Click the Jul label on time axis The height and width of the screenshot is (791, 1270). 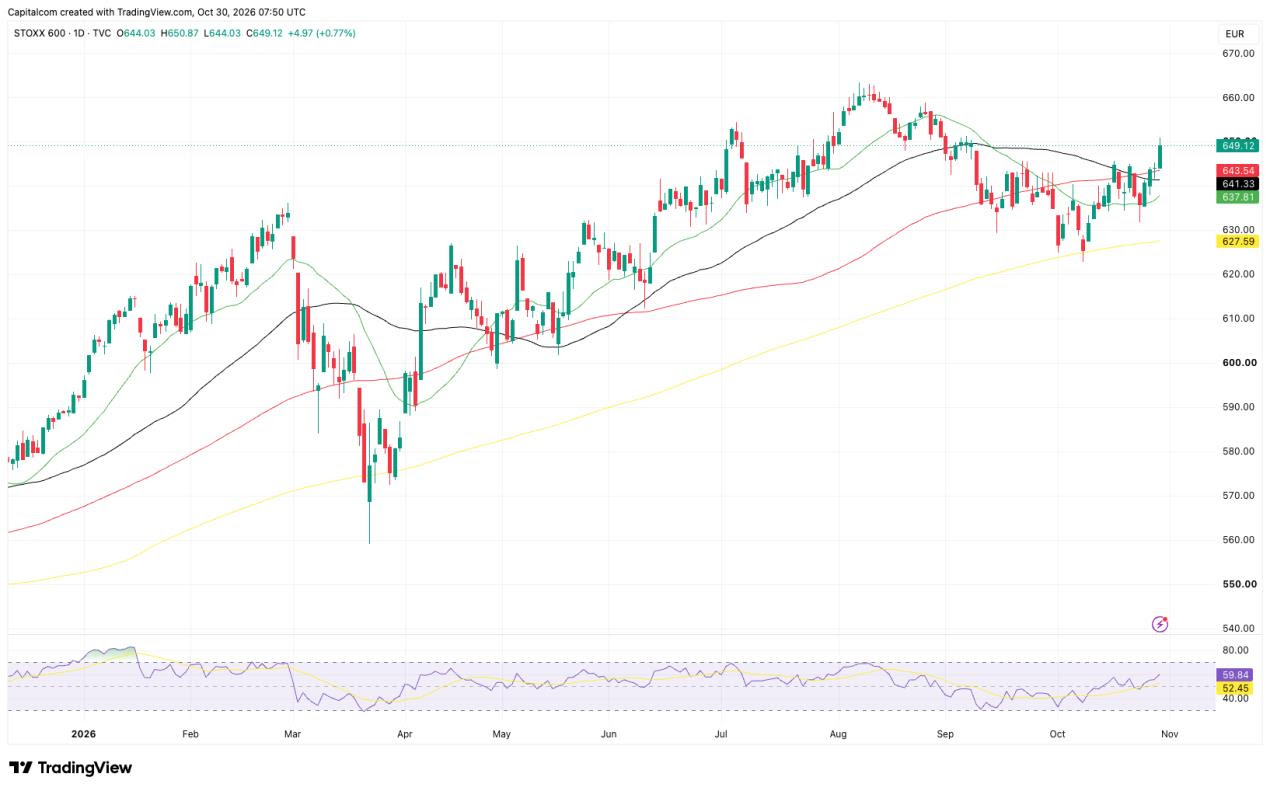point(720,734)
